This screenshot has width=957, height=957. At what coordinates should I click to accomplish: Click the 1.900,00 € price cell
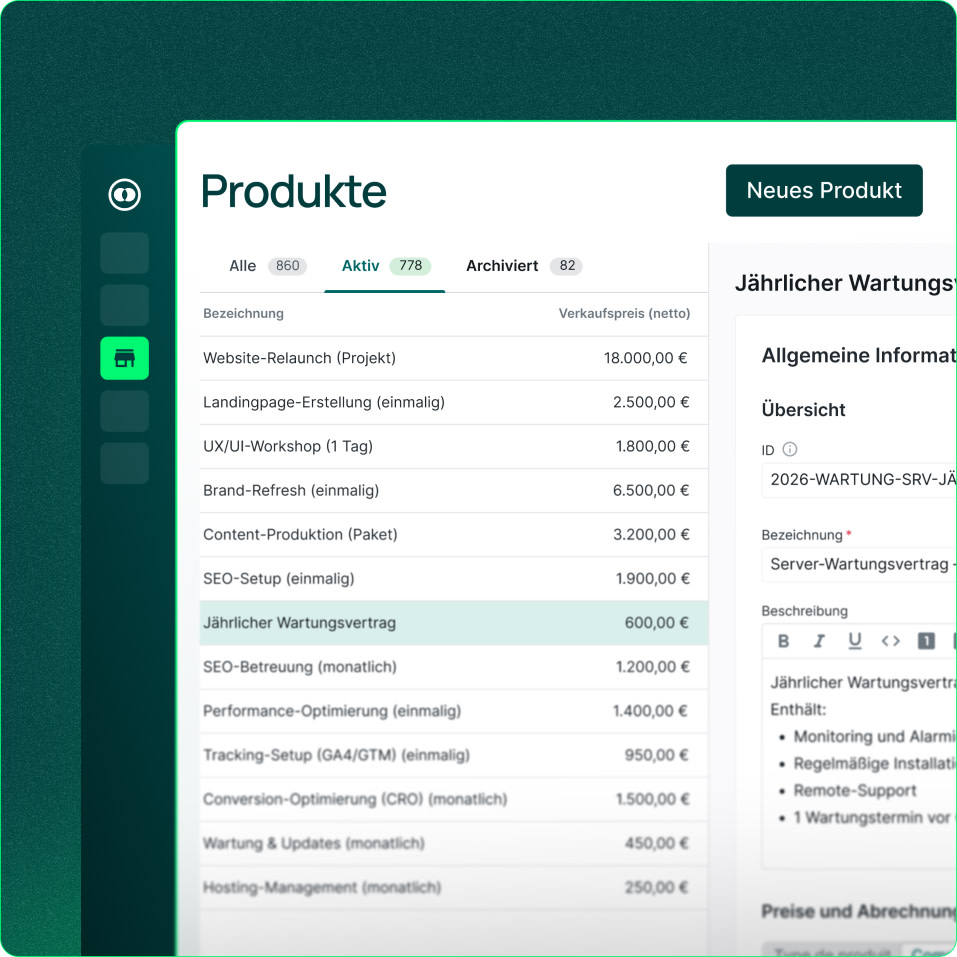[652, 579]
